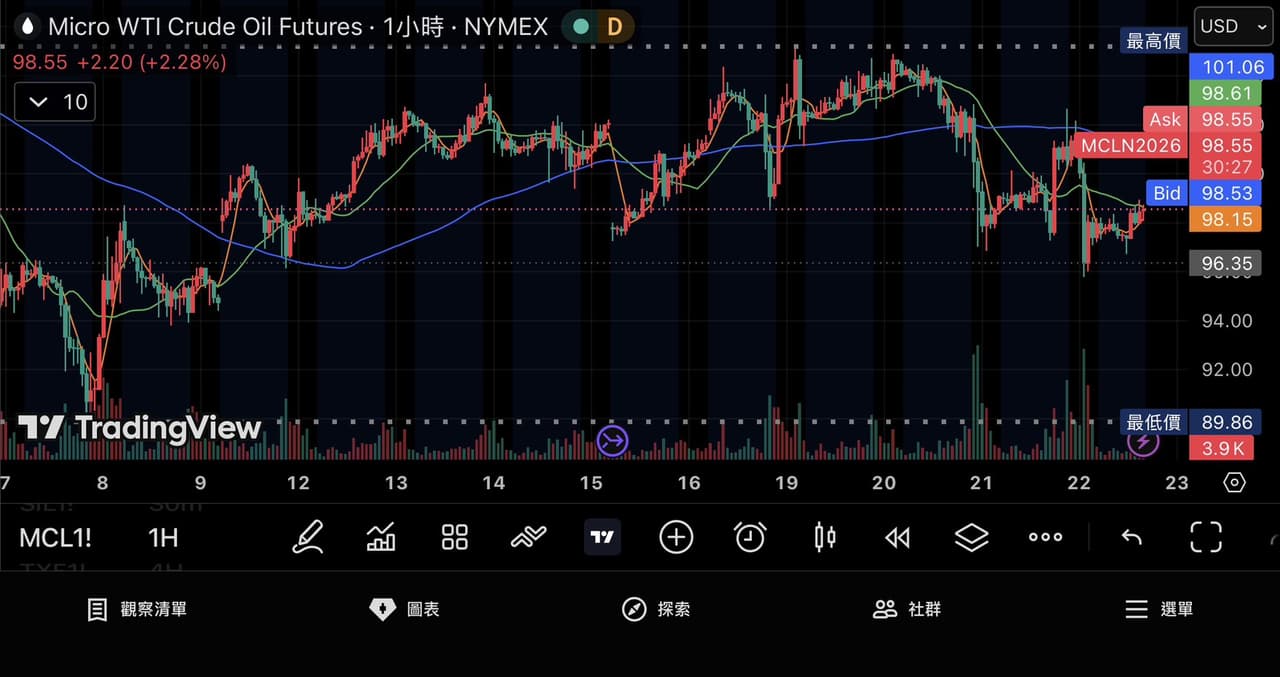Switch to the 圖表 tab
Screen dimensions: 1280x677
(404, 609)
